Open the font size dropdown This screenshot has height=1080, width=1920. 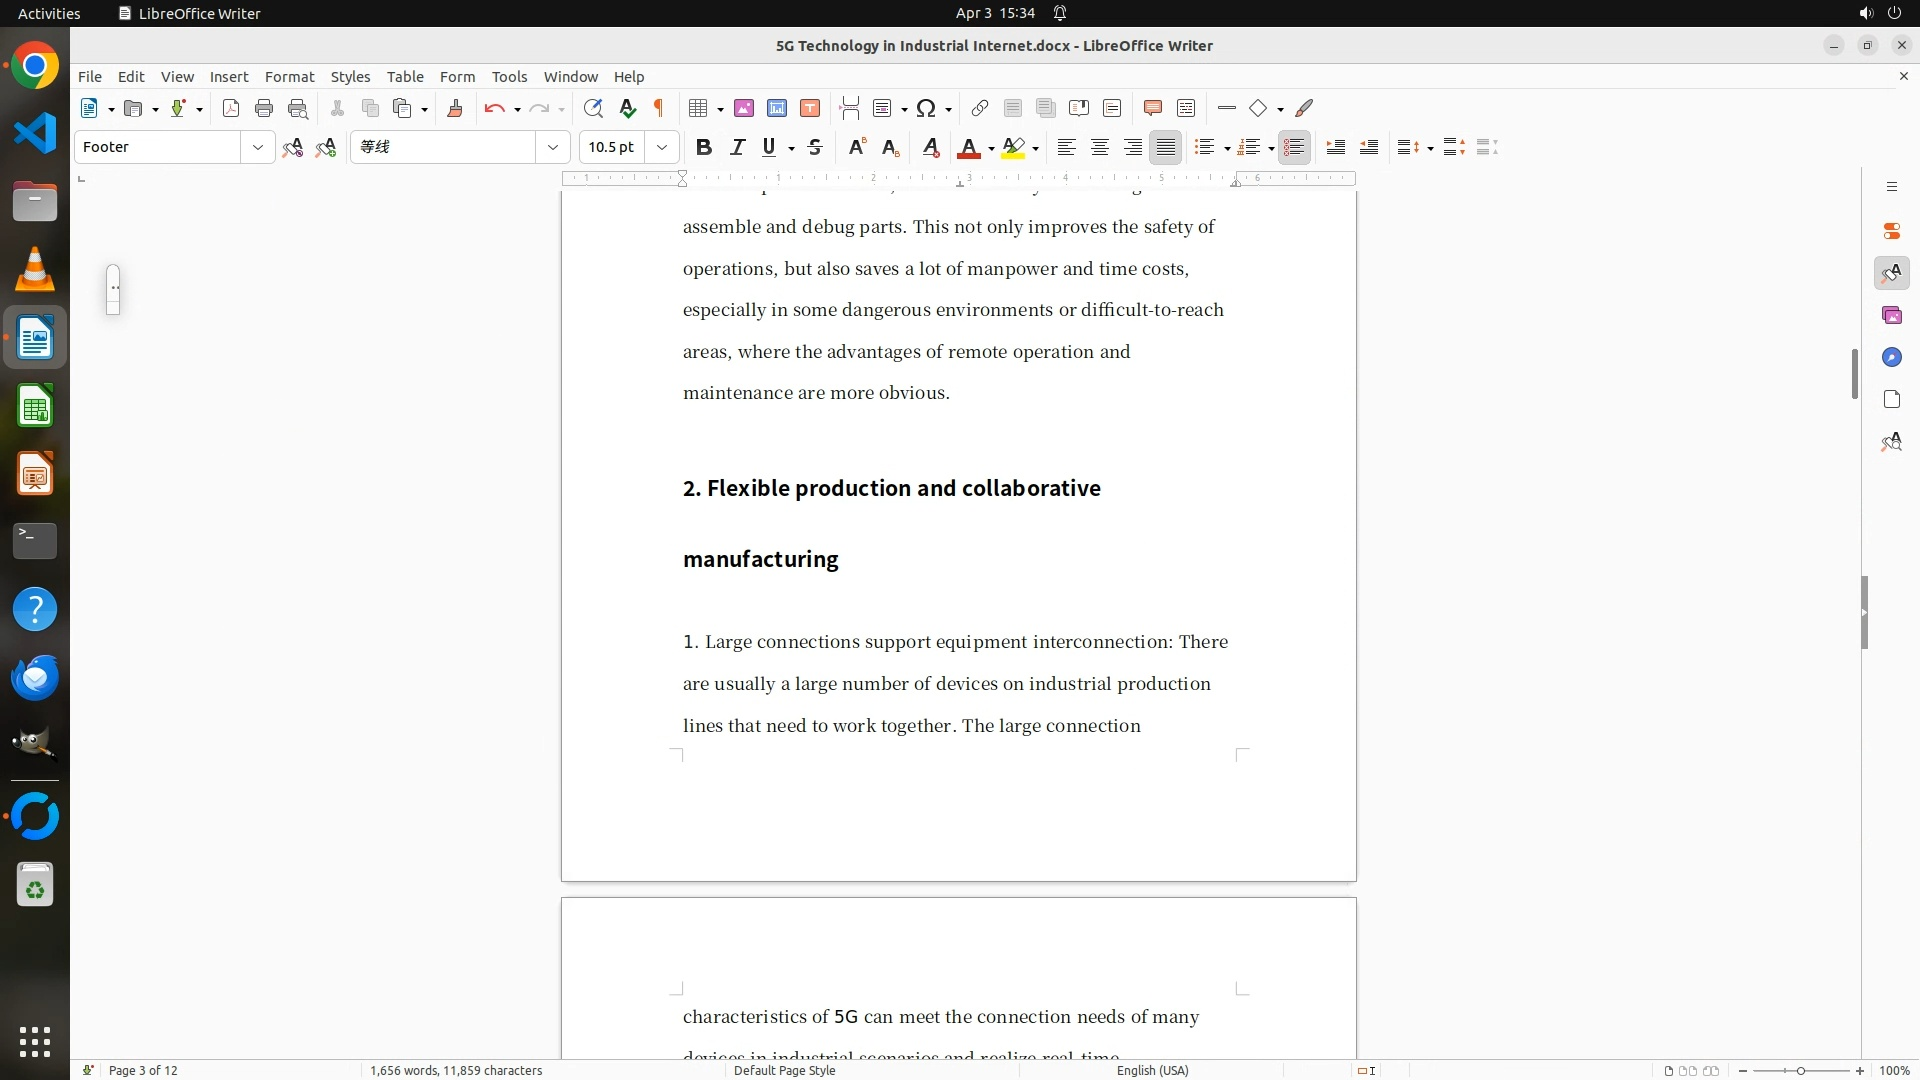point(662,147)
